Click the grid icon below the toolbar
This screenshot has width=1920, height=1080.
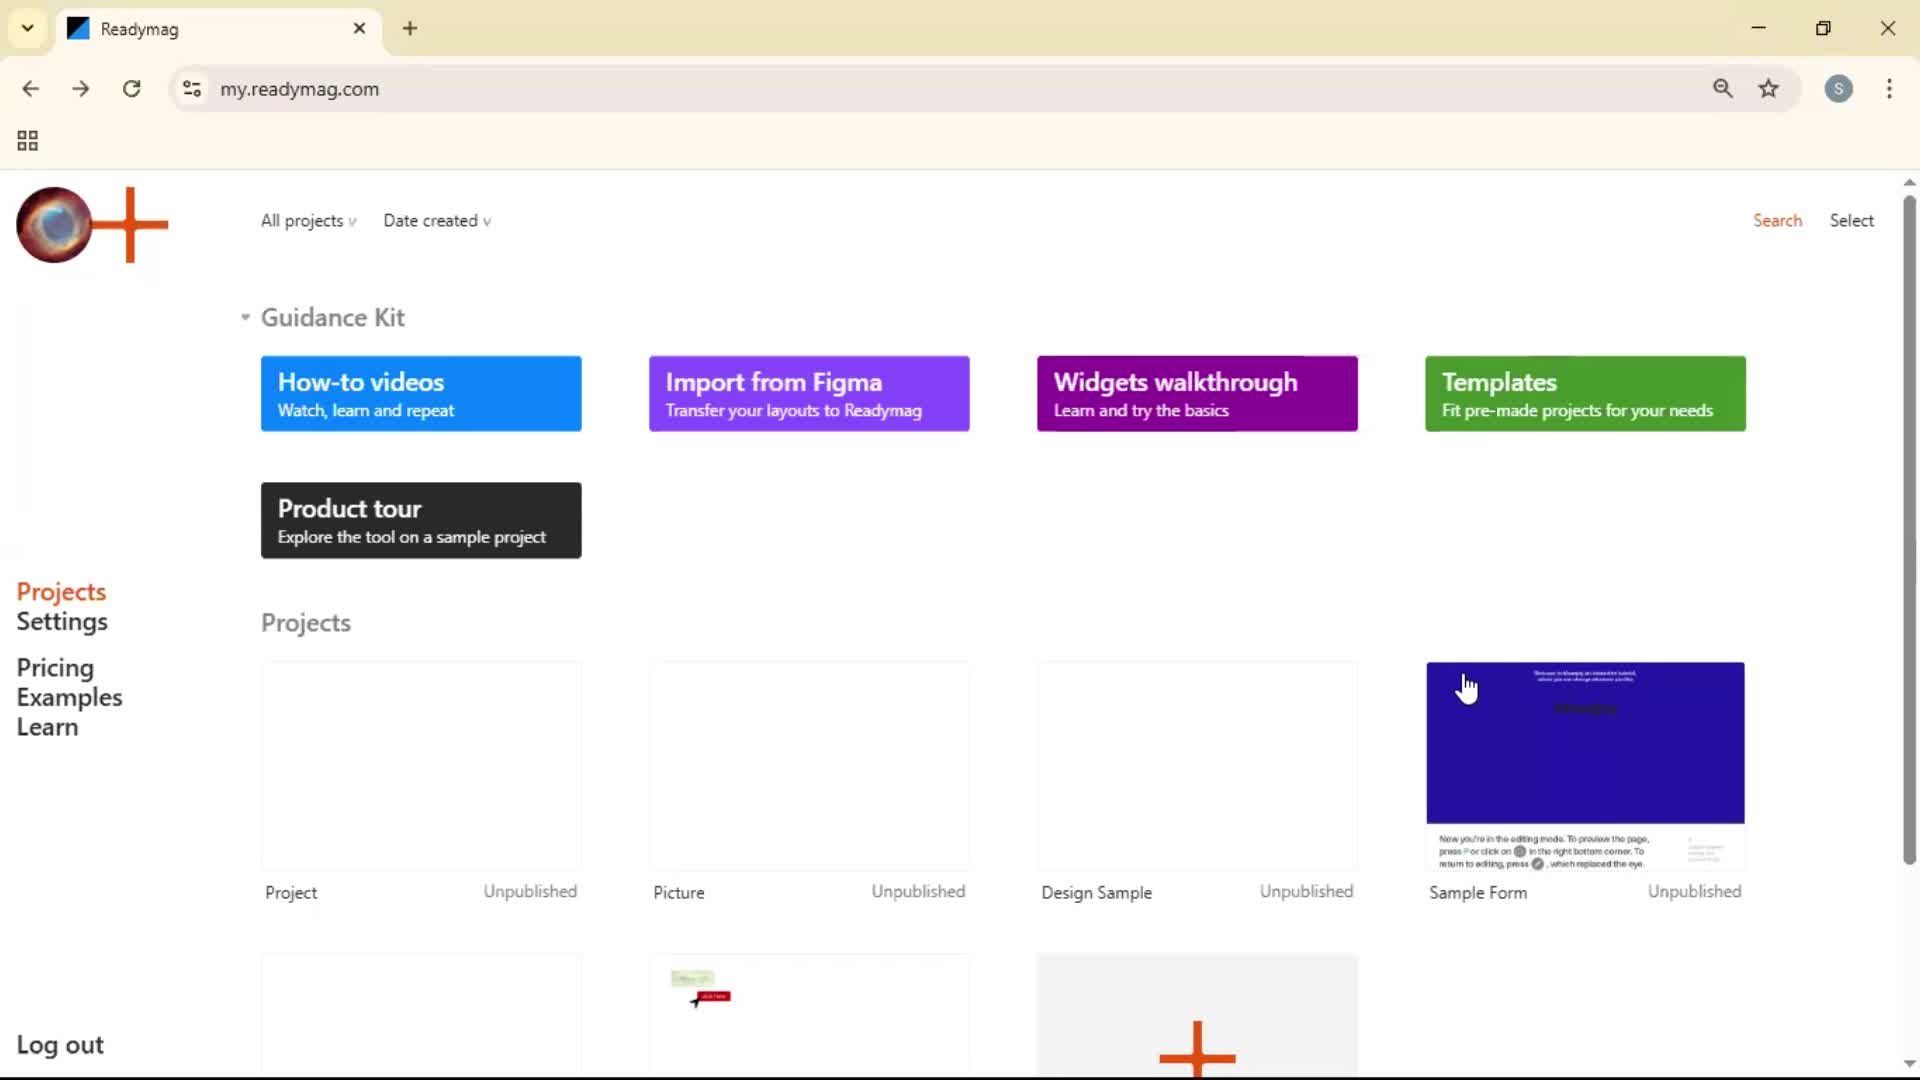[27, 140]
